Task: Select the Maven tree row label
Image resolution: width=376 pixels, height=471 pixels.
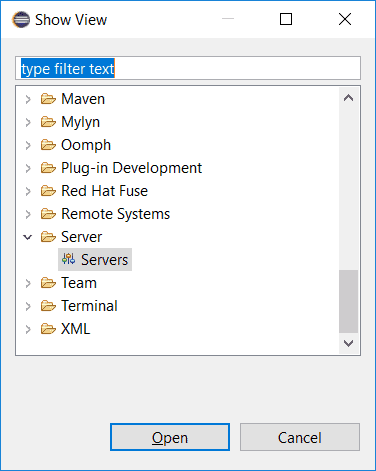Action: pyautogui.click(x=83, y=99)
